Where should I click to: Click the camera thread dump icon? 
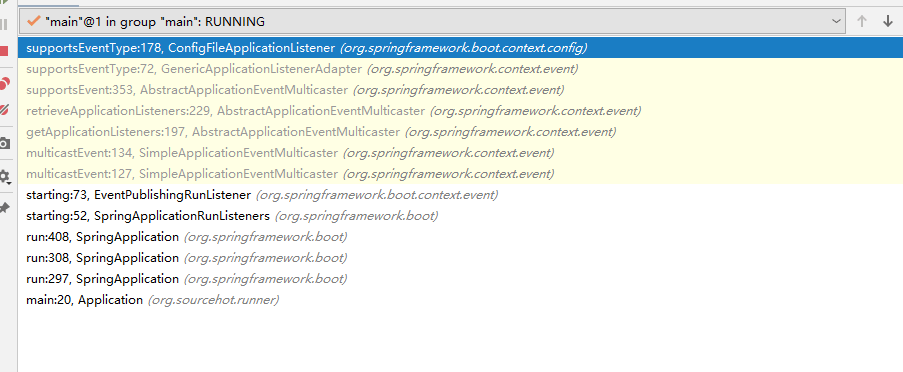point(5,143)
